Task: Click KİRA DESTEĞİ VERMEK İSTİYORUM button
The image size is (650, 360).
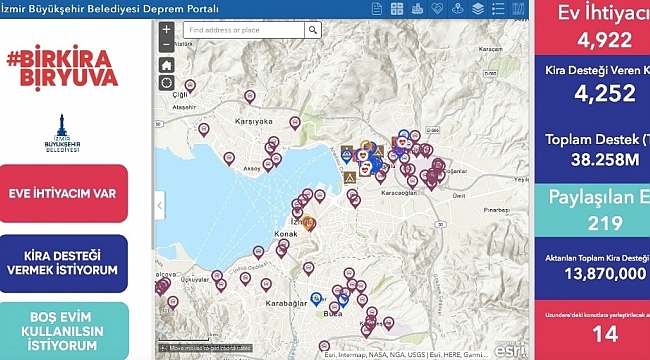Action: coord(63,263)
